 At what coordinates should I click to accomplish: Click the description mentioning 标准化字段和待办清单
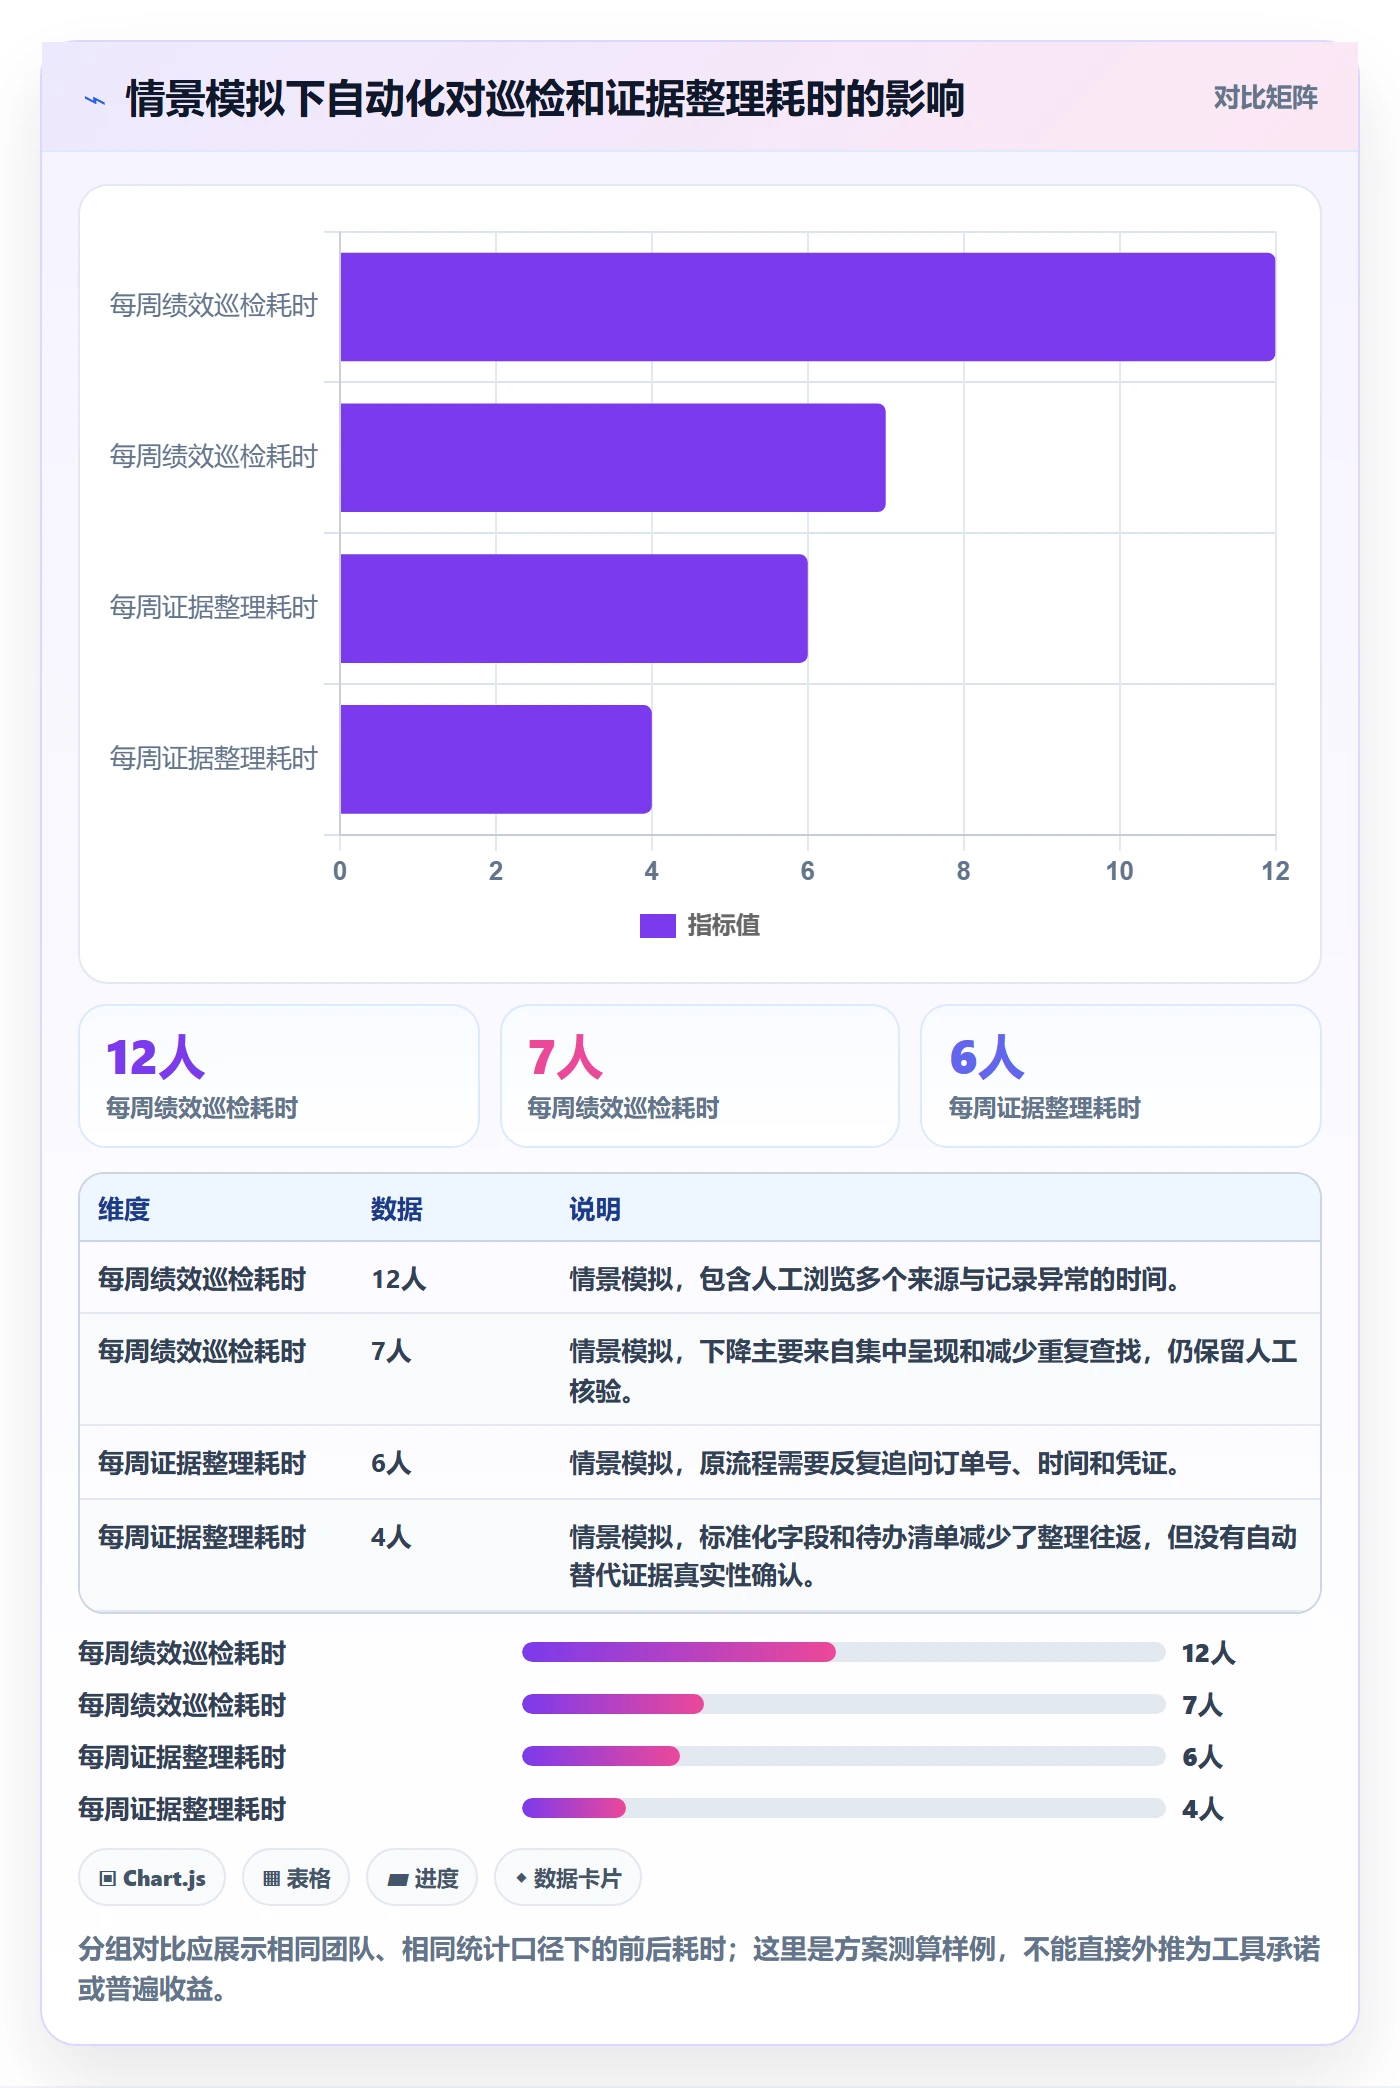pyautogui.click(x=934, y=1556)
